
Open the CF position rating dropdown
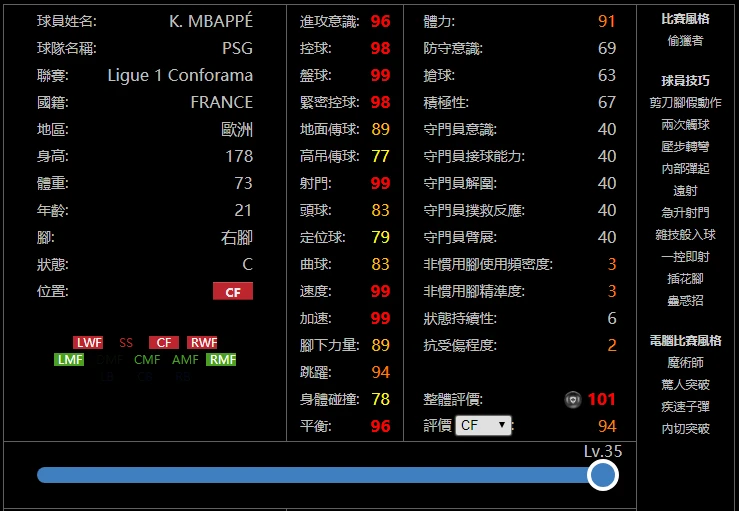pyautogui.click(x=483, y=425)
